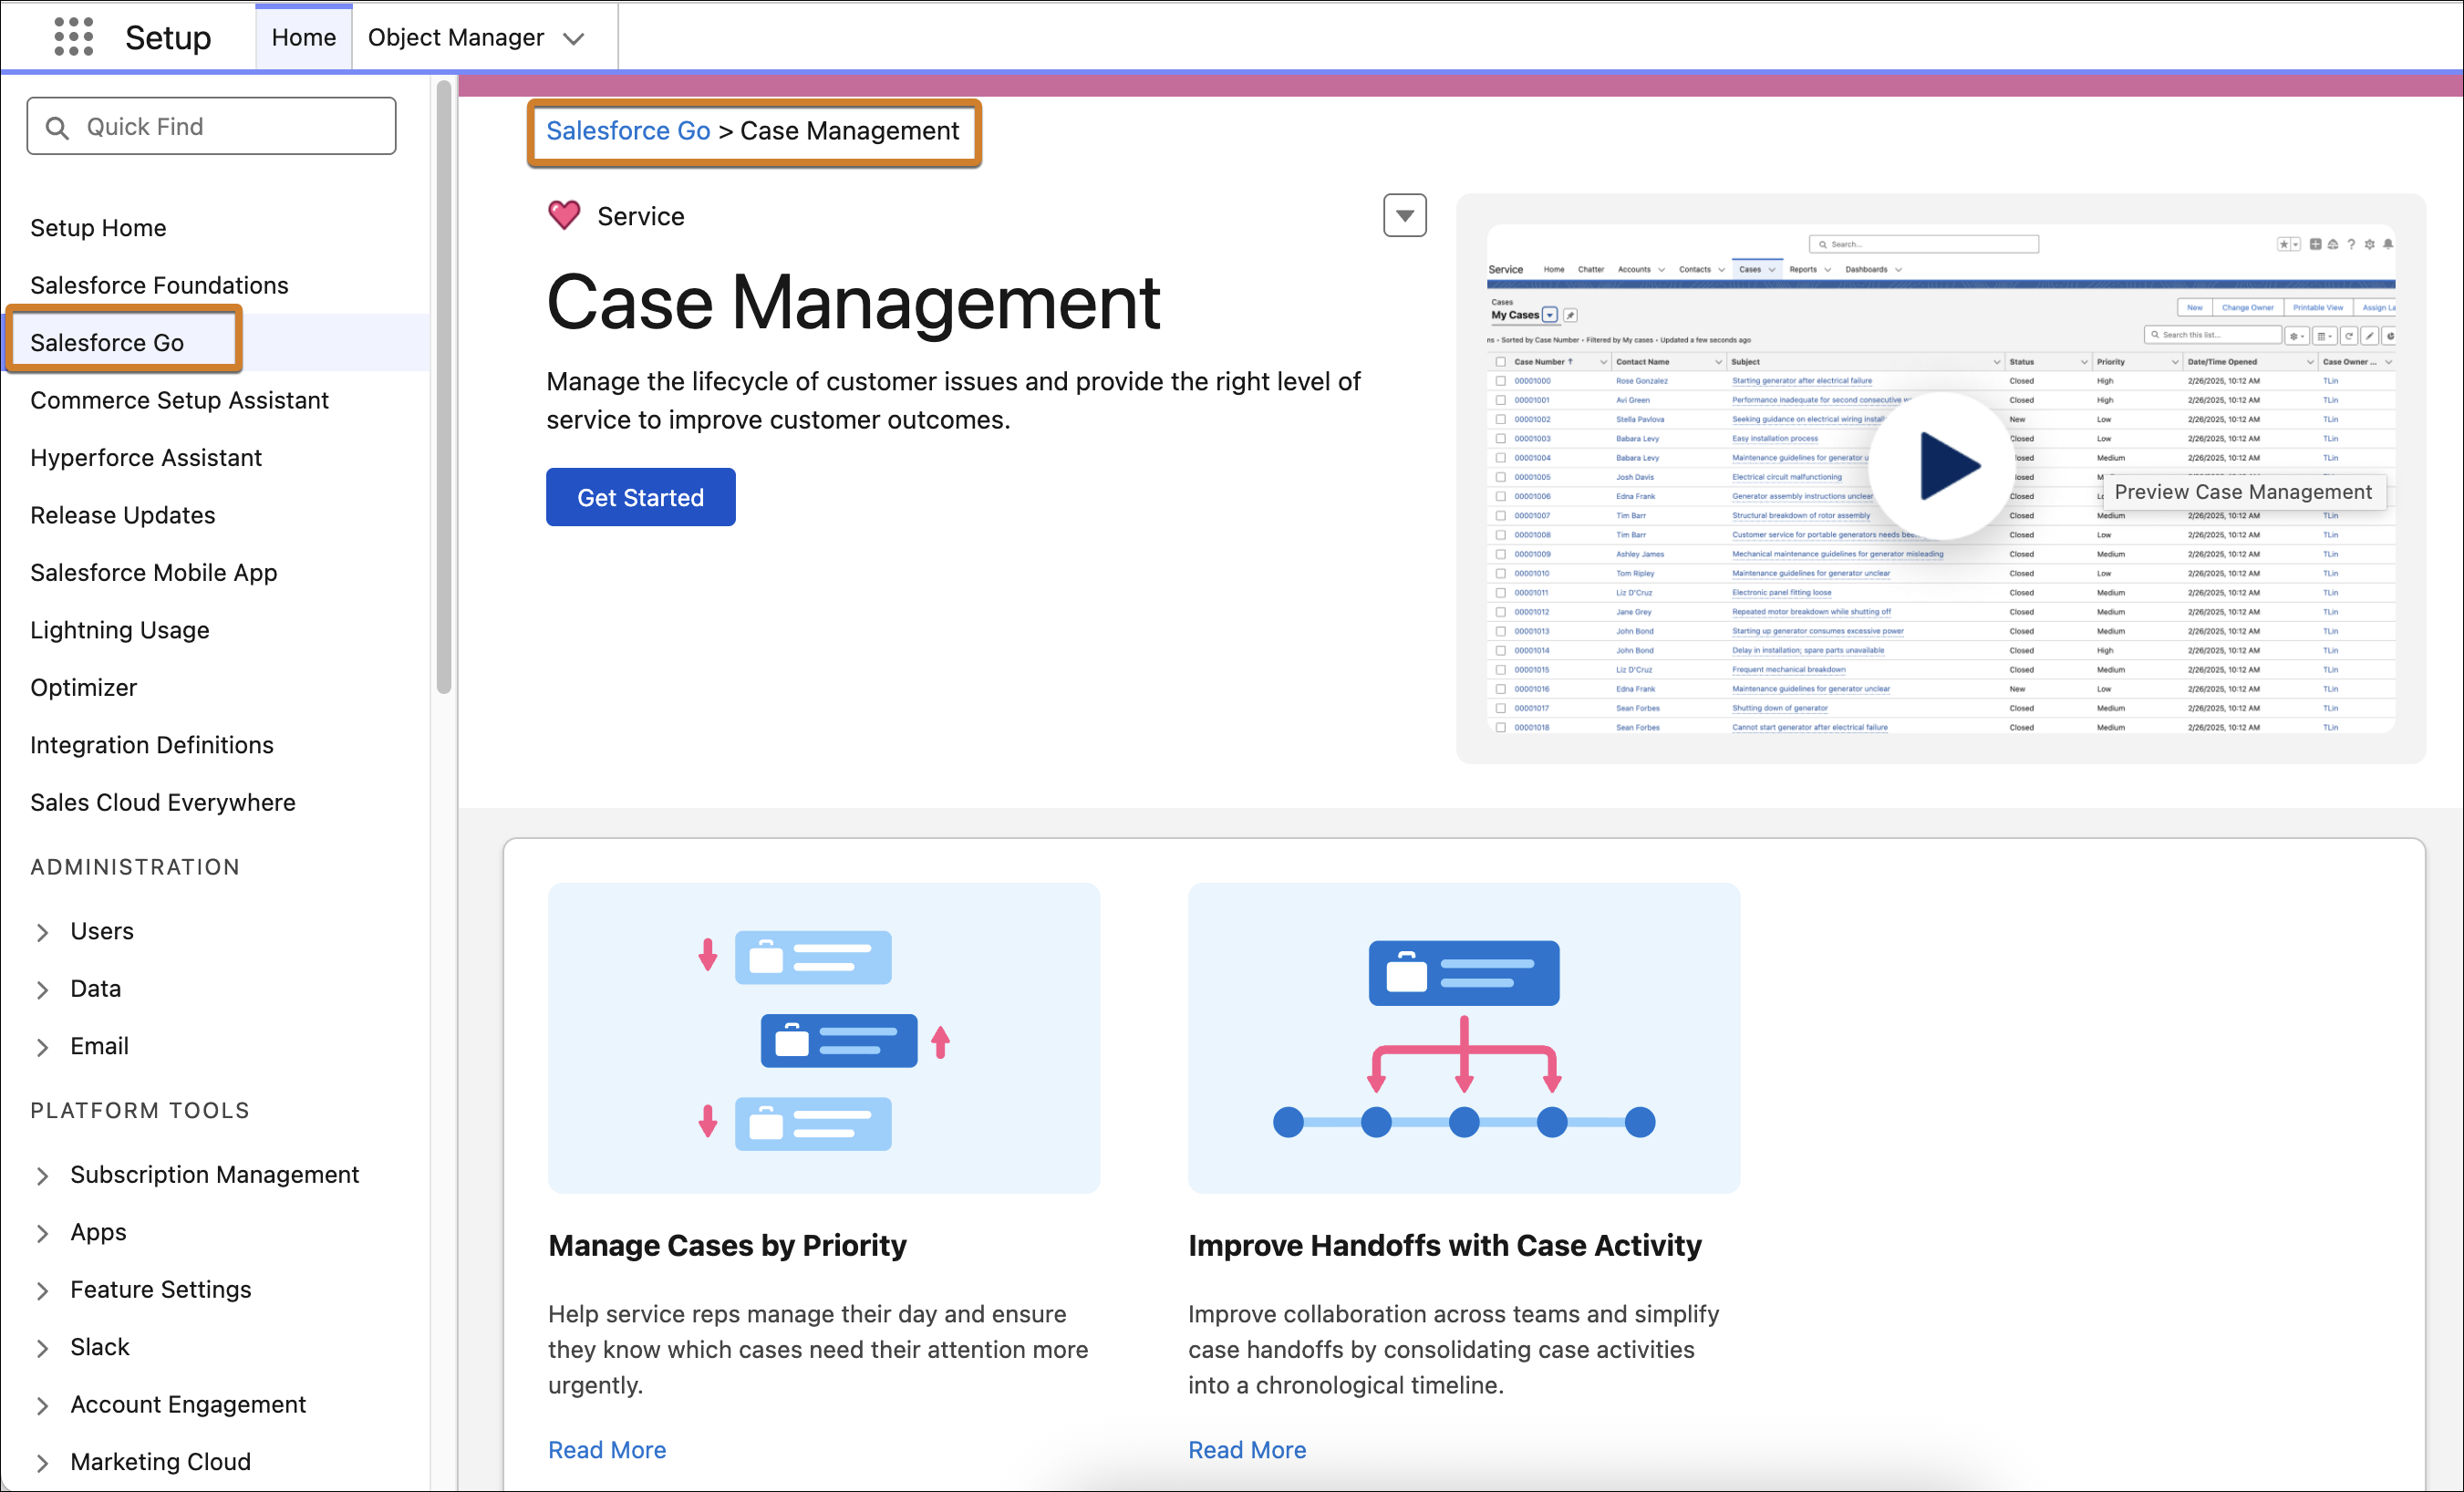2464x1492 pixels.
Task: Expand the Marketing Cloud section
Action: [42, 1463]
